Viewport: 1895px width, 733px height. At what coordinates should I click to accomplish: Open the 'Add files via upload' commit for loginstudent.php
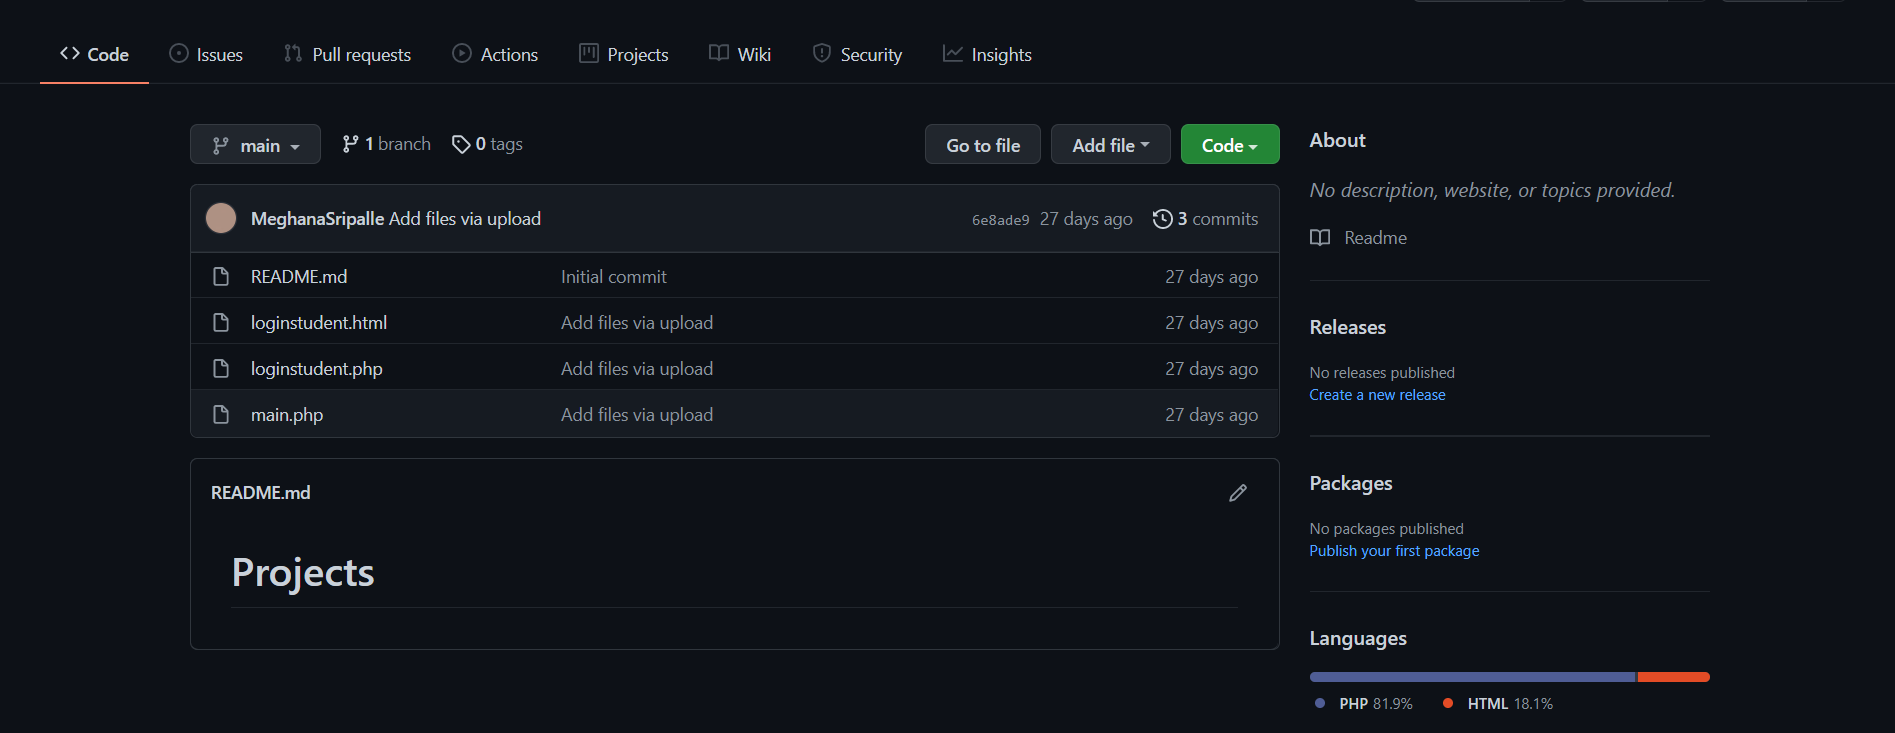pos(637,368)
